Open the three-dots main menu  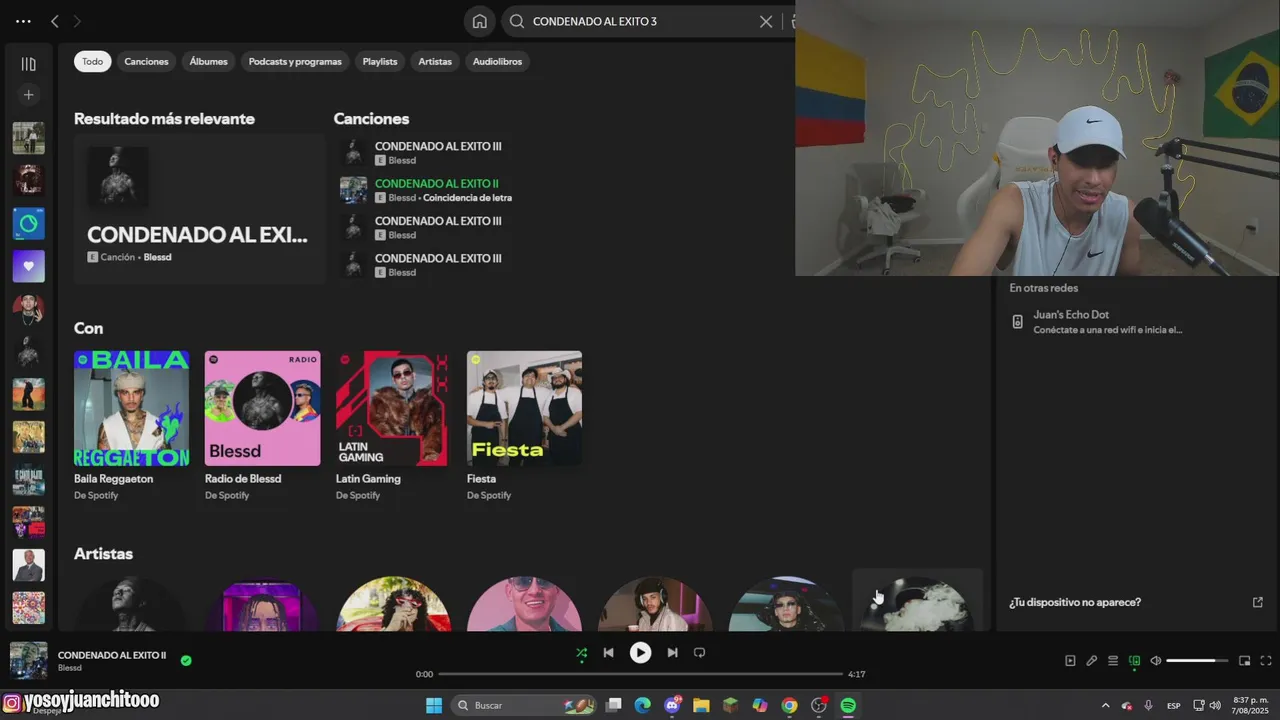[x=23, y=21]
